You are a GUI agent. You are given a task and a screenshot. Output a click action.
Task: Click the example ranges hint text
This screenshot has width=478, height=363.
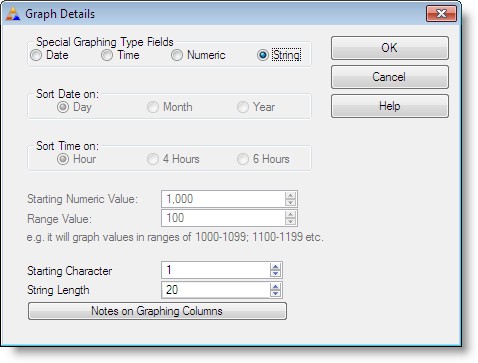point(175,237)
